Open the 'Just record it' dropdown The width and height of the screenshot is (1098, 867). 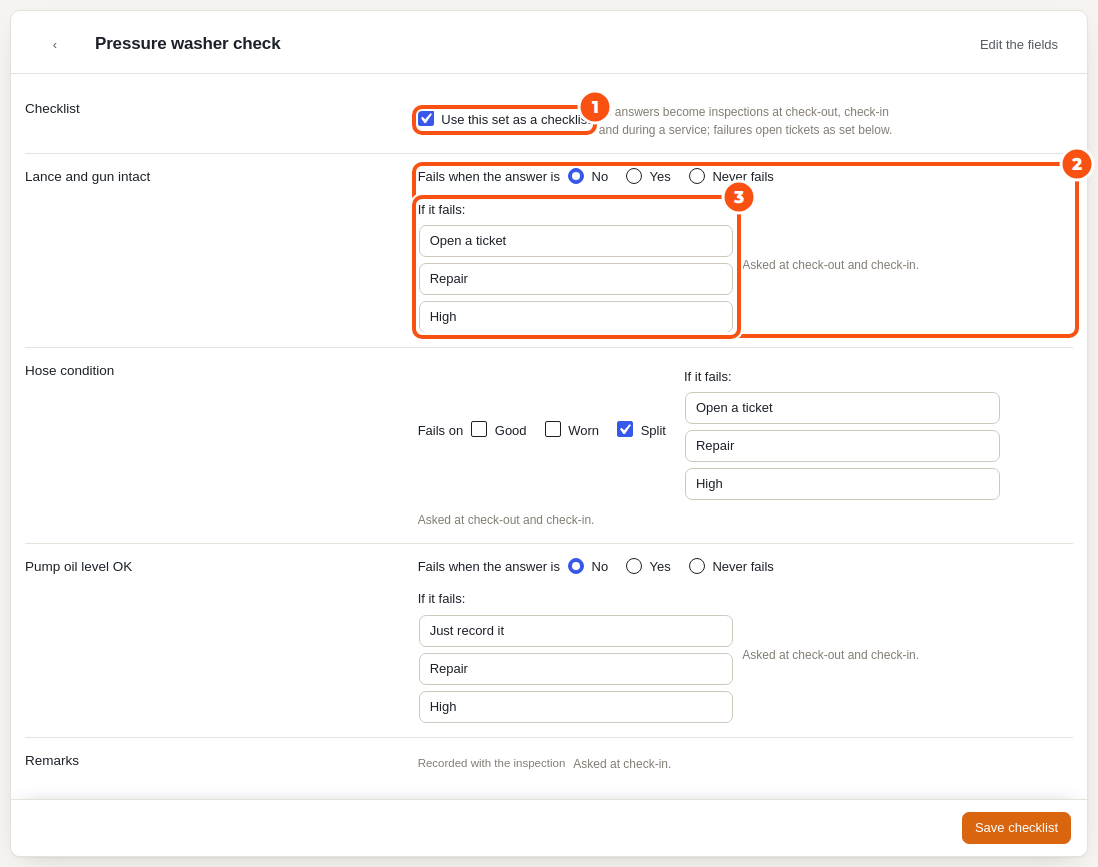click(x=576, y=631)
